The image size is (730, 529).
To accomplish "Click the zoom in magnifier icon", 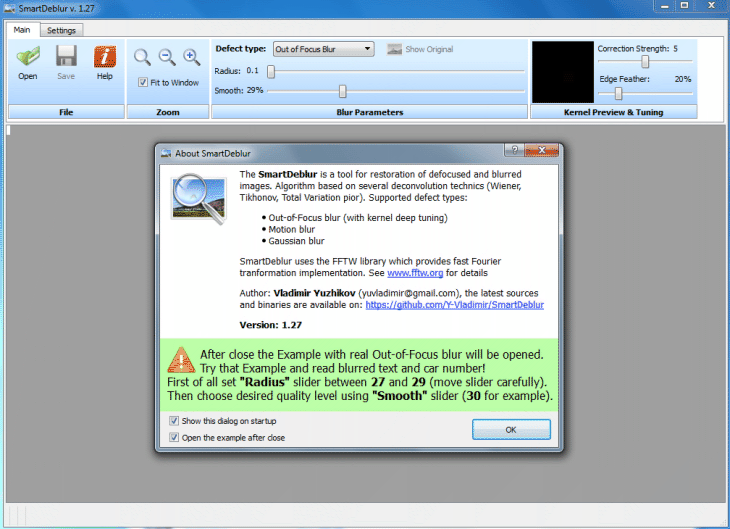I will [x=191, y=58].
